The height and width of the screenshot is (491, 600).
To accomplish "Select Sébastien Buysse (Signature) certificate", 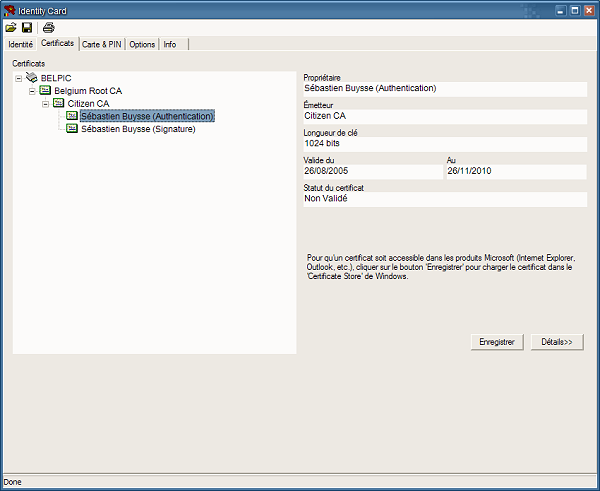I will click(138, 129).
